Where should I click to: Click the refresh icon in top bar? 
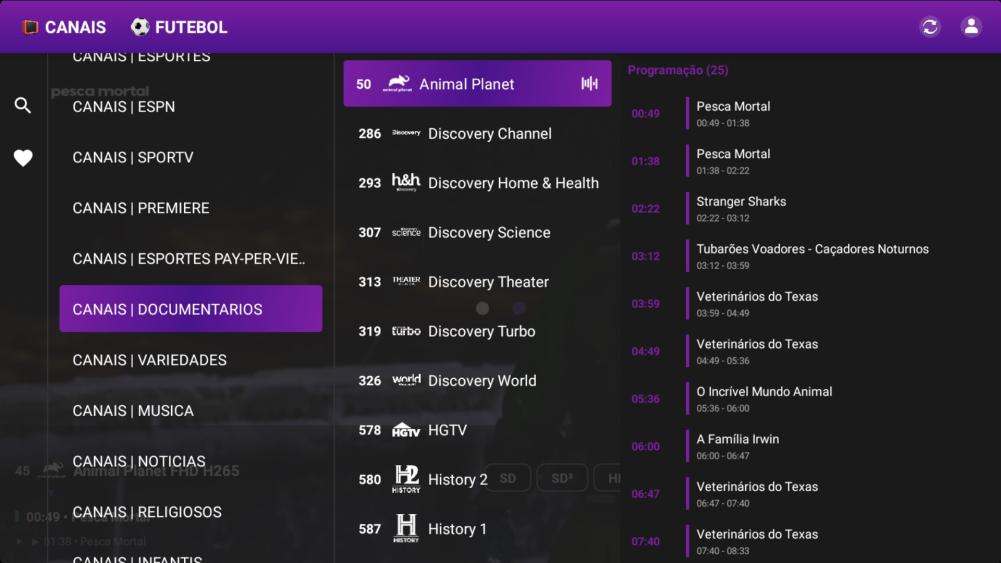point(930,27)
